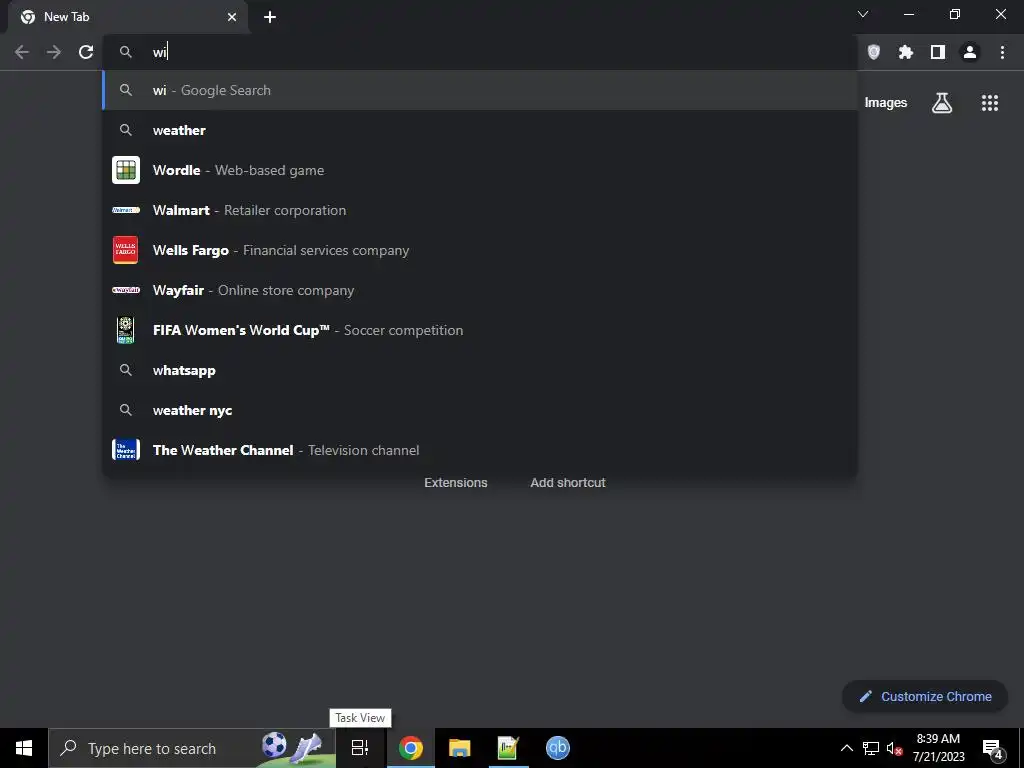Viewport: 1024px width, 768px height.
Task: Open the Images link
Action: (886, 103)
